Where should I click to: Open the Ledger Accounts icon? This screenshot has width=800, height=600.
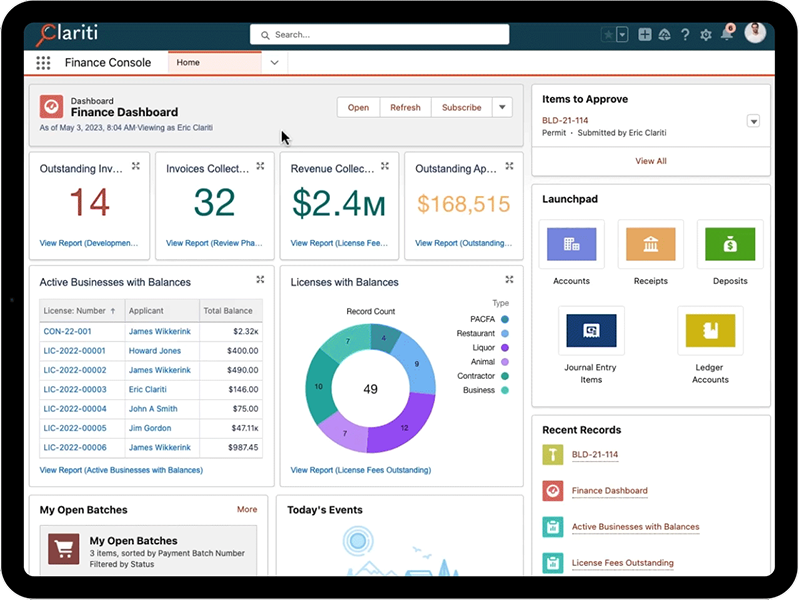click(710, 330)
